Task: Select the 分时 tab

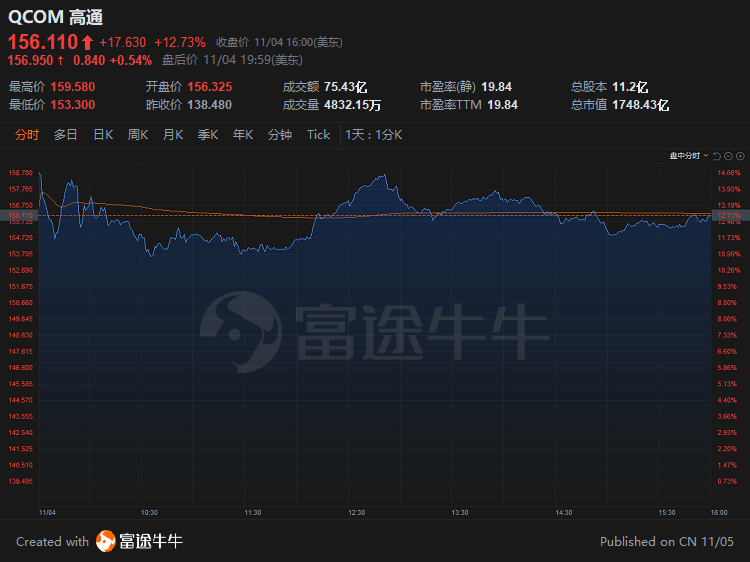Action: [x=27, y=135]
